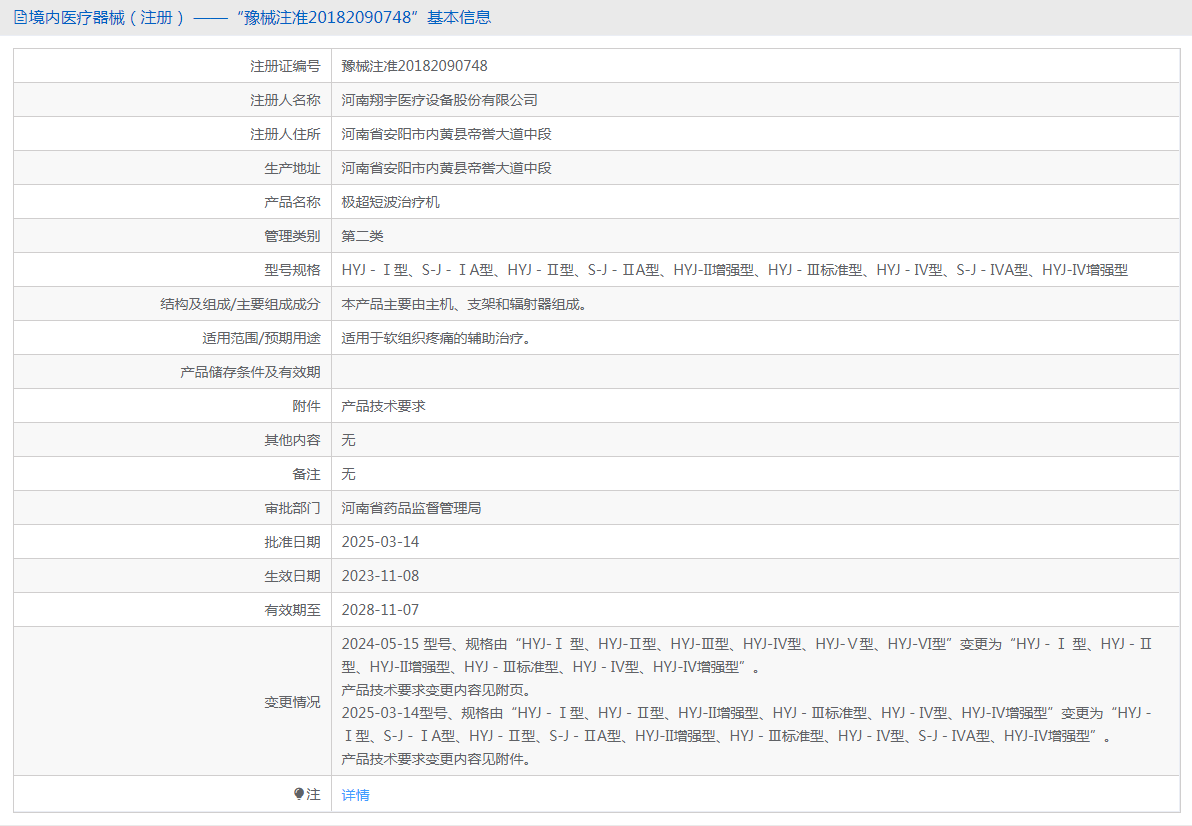The width and height of the screenshot is (1192, 826).
Task: Select approval date 2025-03-14
Action: 380,543
